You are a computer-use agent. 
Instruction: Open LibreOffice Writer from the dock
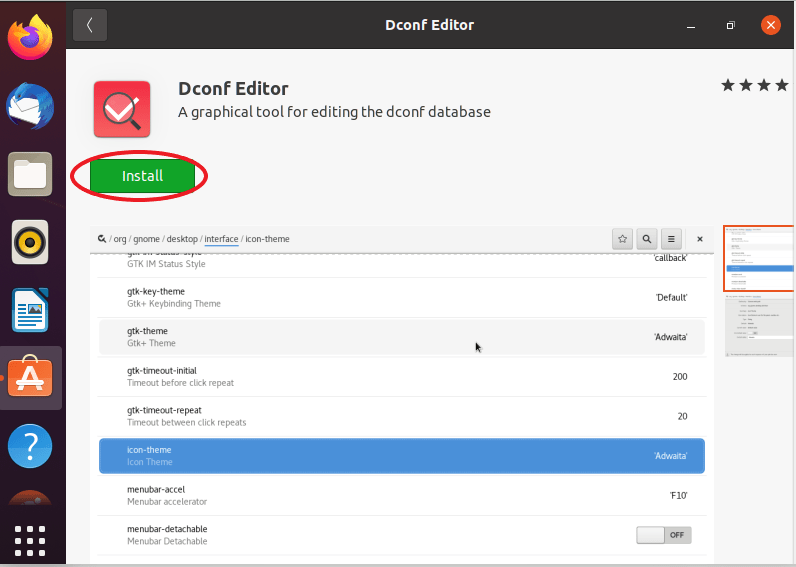click(30, 310)
